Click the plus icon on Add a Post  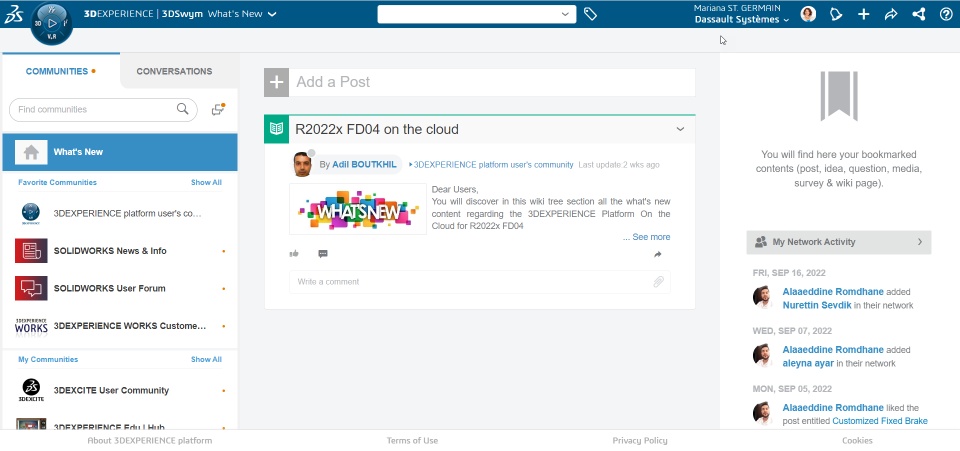[x=276, y=82]
